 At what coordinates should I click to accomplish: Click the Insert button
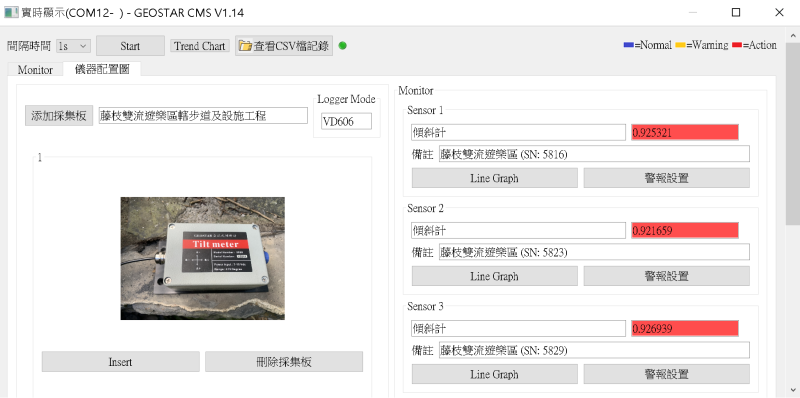(x=120, y=362)
